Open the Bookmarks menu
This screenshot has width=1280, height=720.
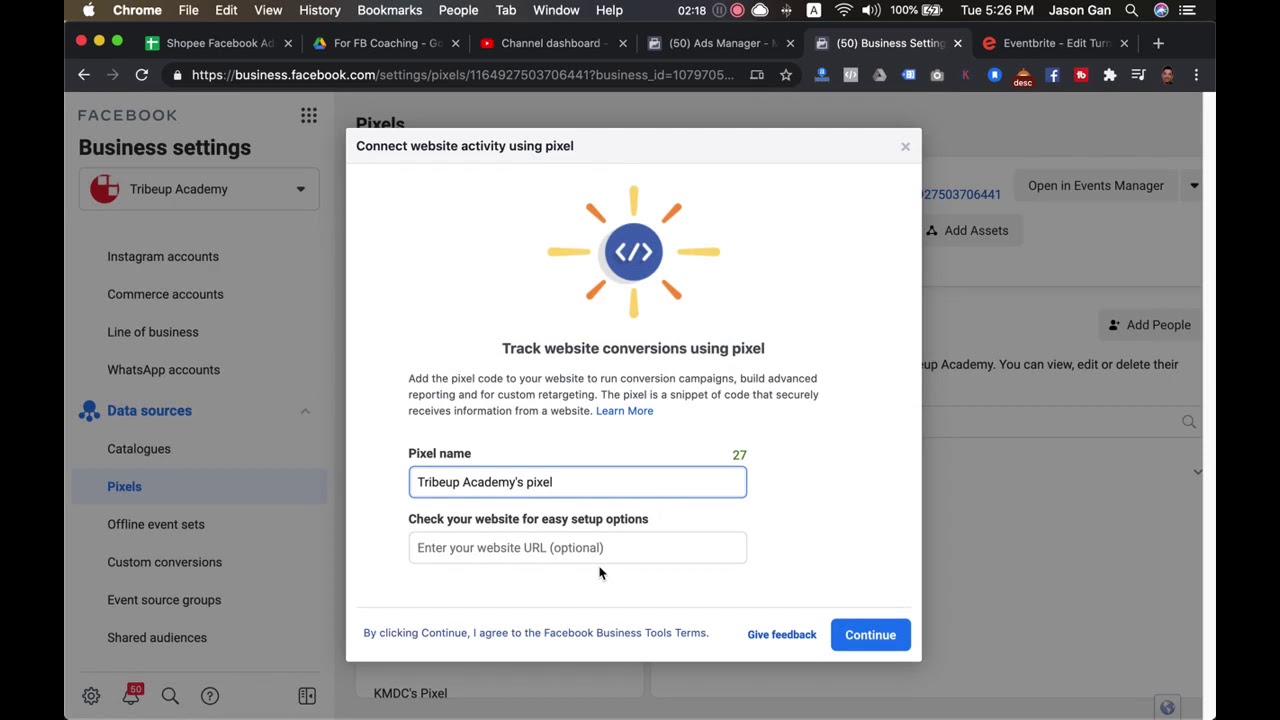coord(389,10)
